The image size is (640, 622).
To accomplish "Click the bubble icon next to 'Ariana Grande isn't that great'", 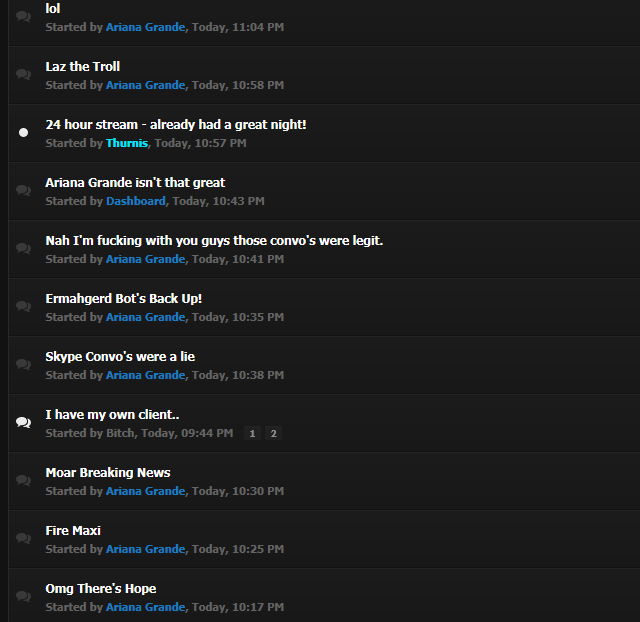I will click(x=23, y=190).
